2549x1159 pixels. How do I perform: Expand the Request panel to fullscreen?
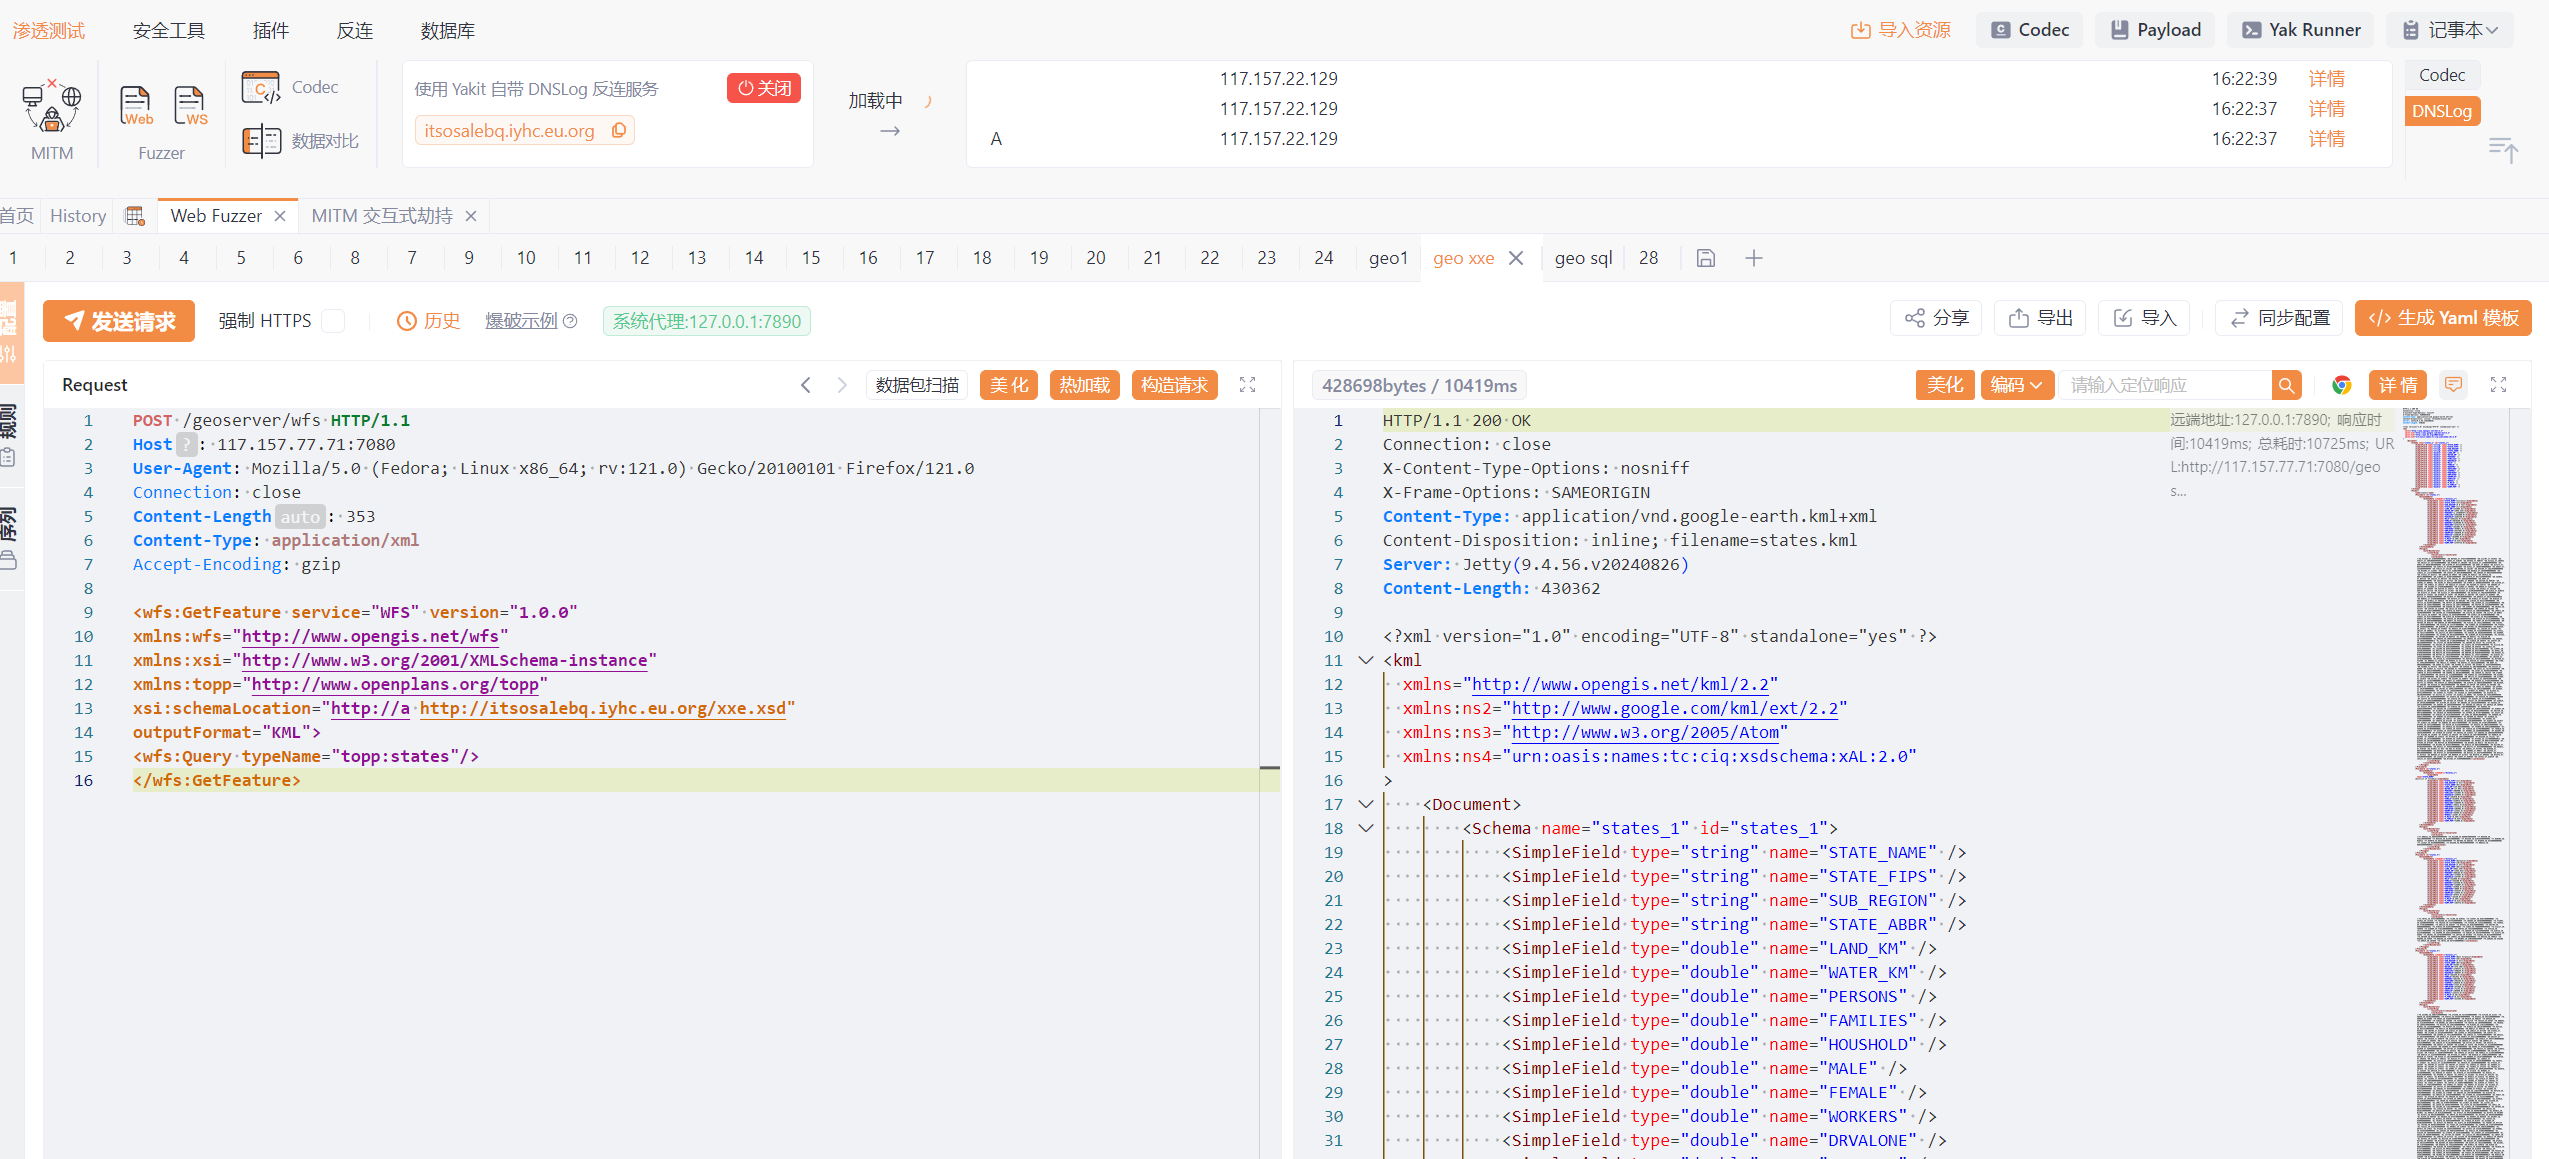(1247, 385)
